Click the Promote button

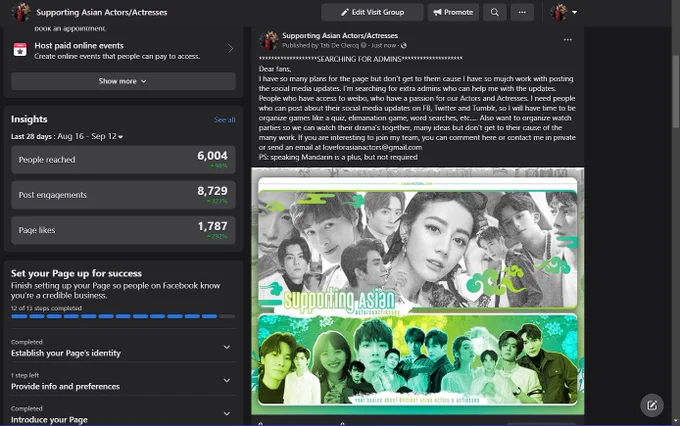[x=453, y=12]
